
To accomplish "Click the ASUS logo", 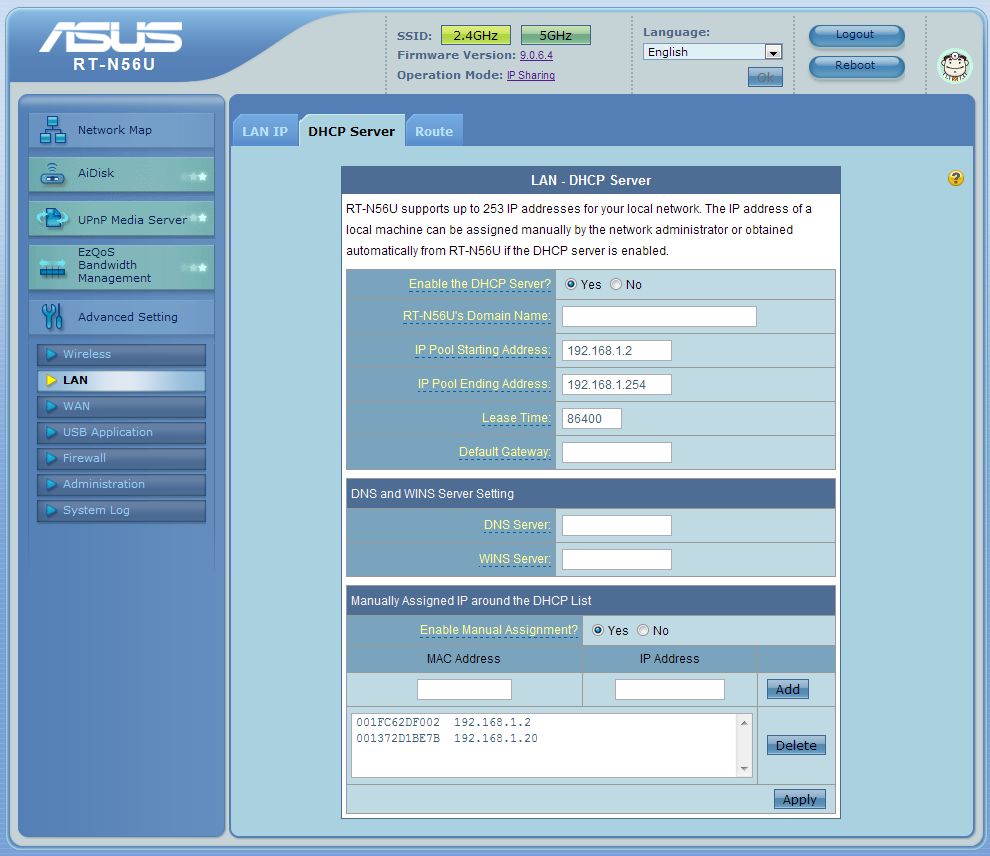I will click(x=111, y=38).
